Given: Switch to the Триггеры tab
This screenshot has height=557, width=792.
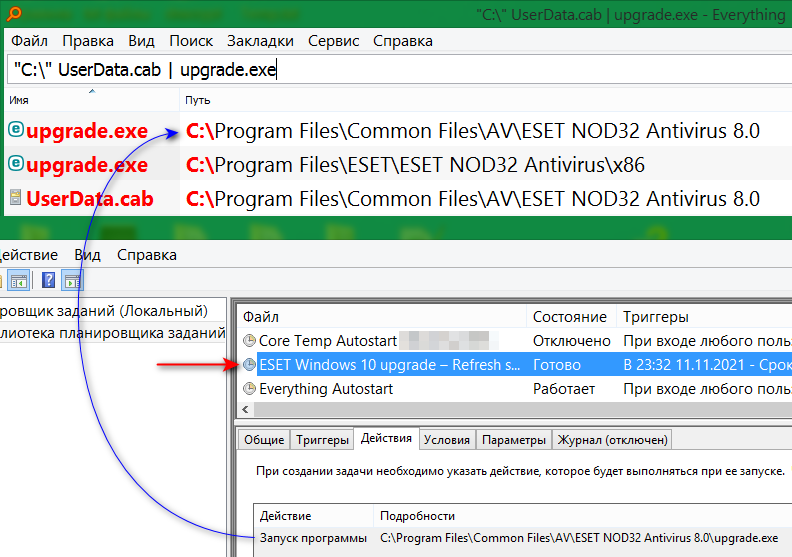Looking at the screenshot, I should pyautogui.click(x=322, y=440).
